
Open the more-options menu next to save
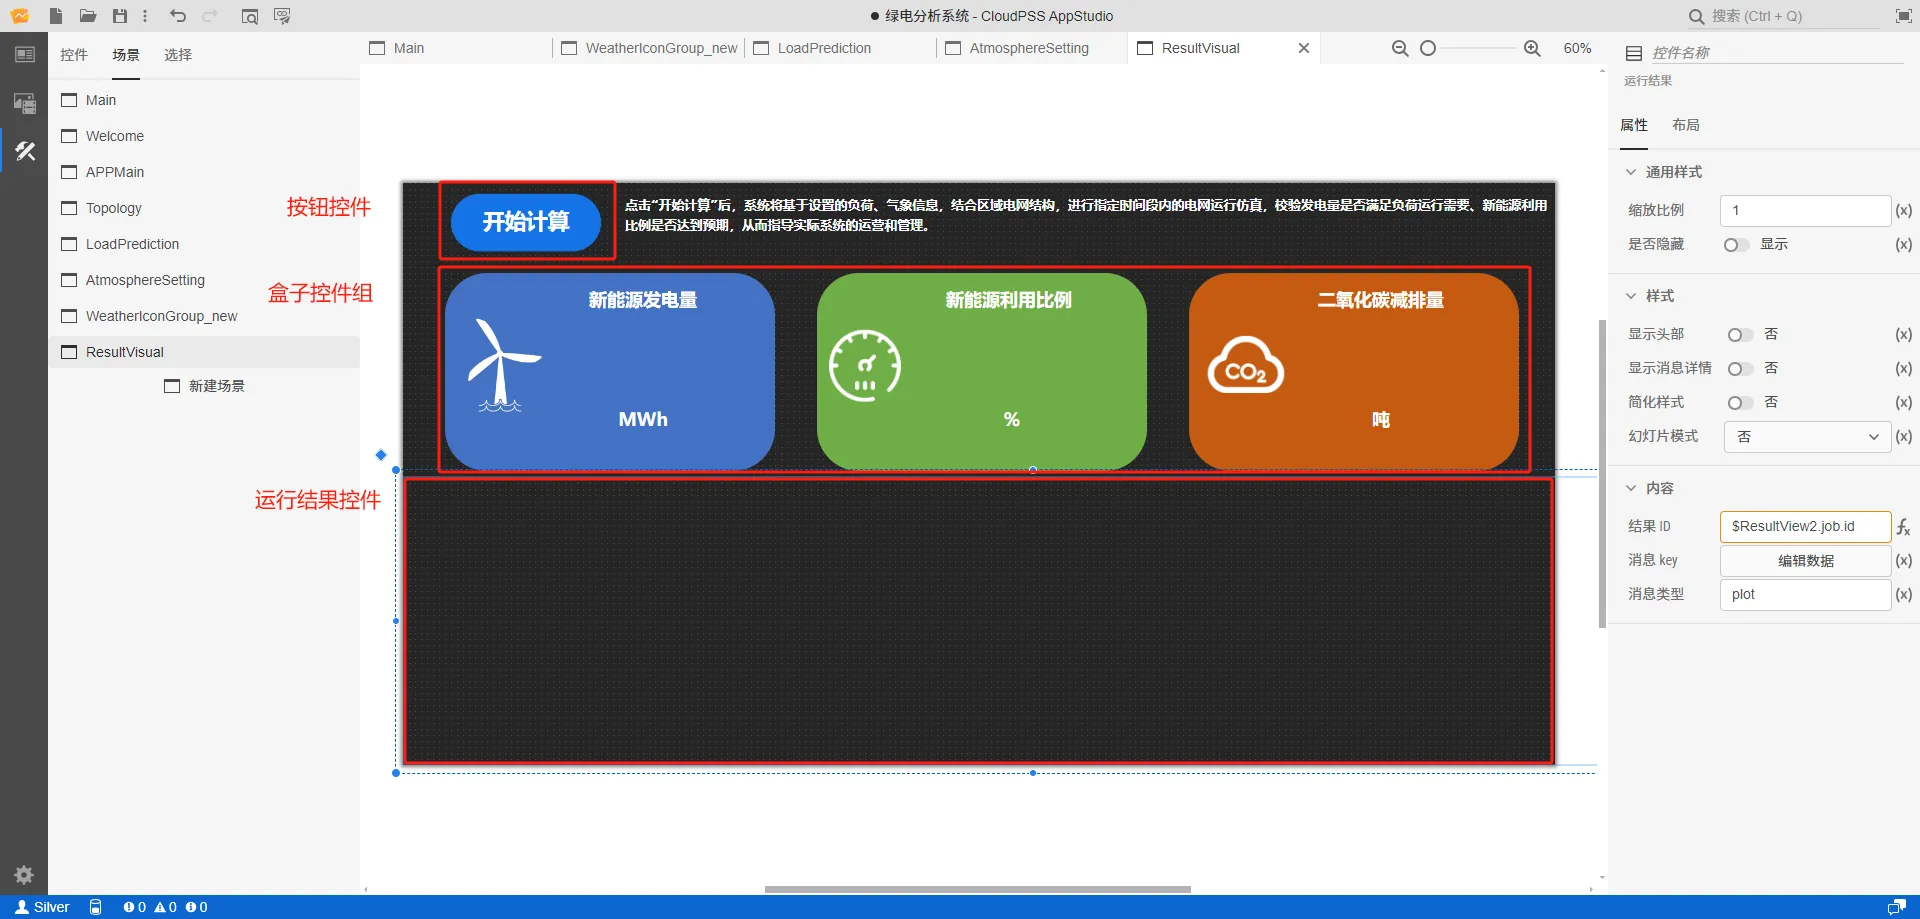click(x=145, y=16)
